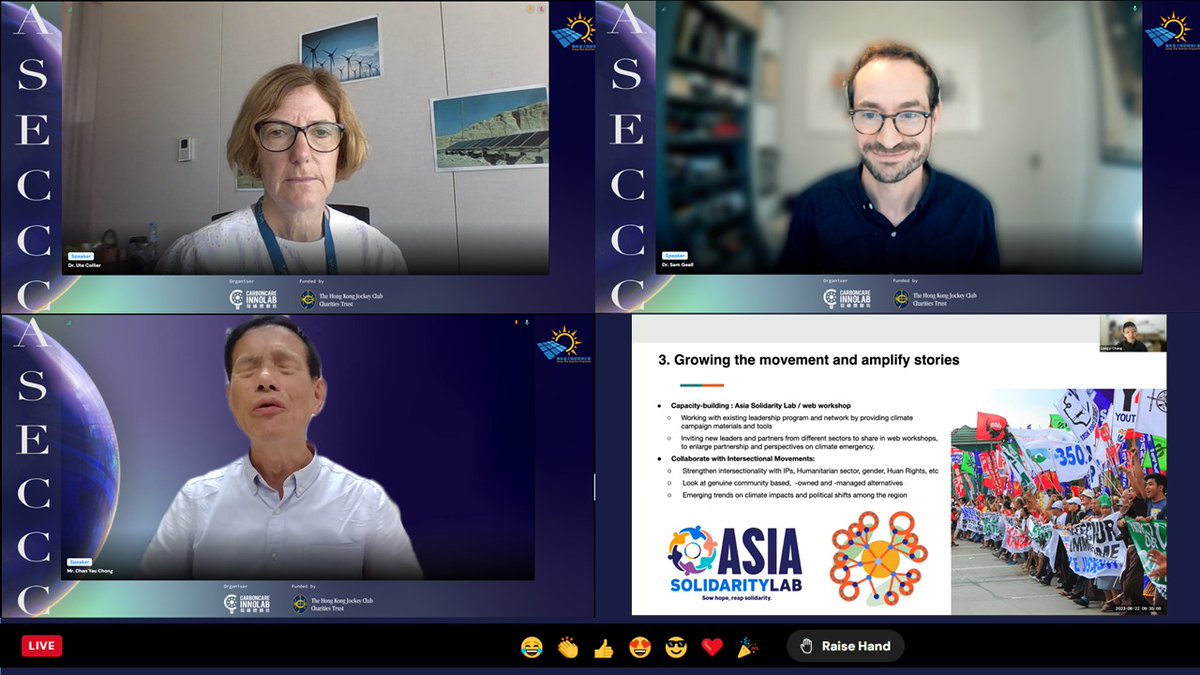
Task: Click the microphone icon on Sam Geall's tile
Action: [1135, 7]
